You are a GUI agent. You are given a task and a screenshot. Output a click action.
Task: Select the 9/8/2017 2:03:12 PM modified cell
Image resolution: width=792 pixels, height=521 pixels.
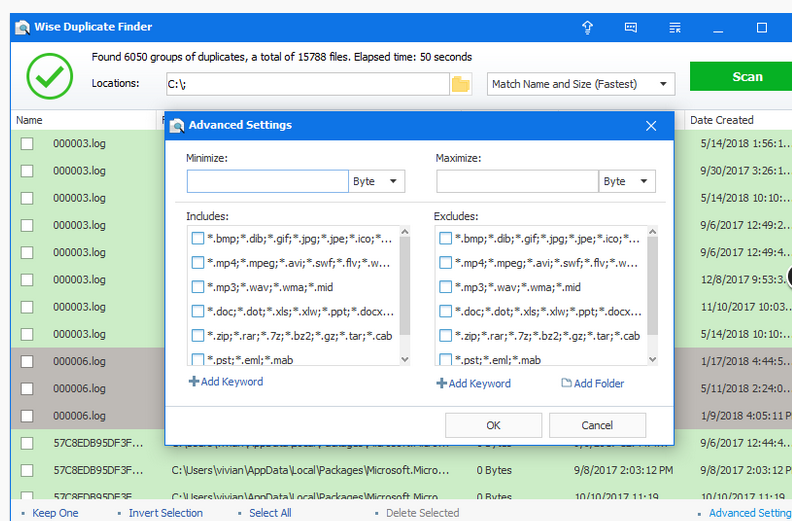click(623, 470)
